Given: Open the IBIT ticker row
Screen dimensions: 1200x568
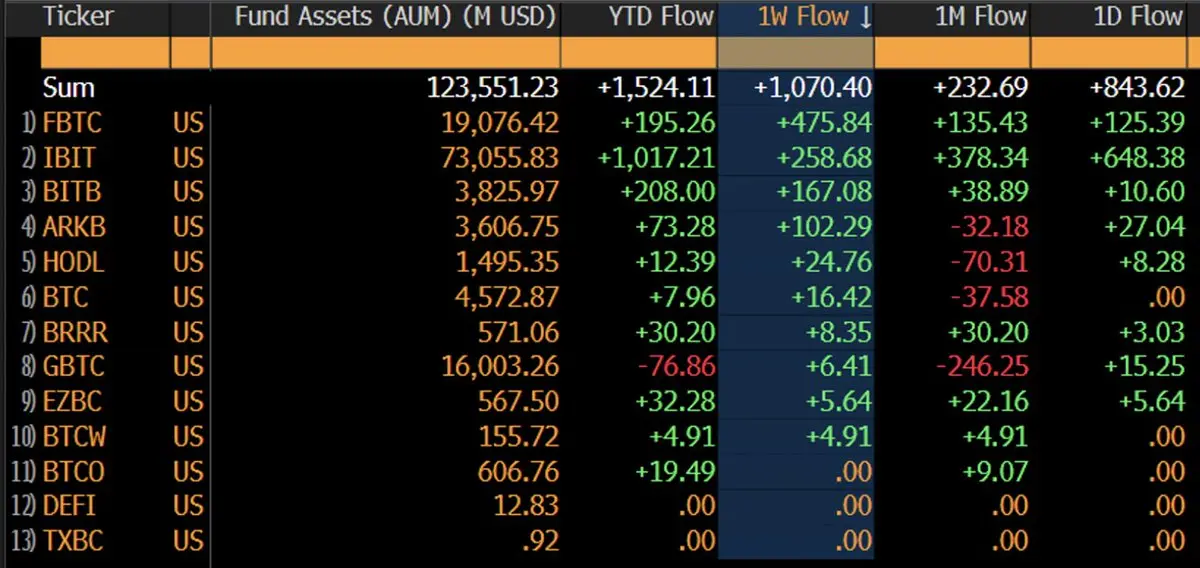Looking at the screenshot, I should 69,158.
